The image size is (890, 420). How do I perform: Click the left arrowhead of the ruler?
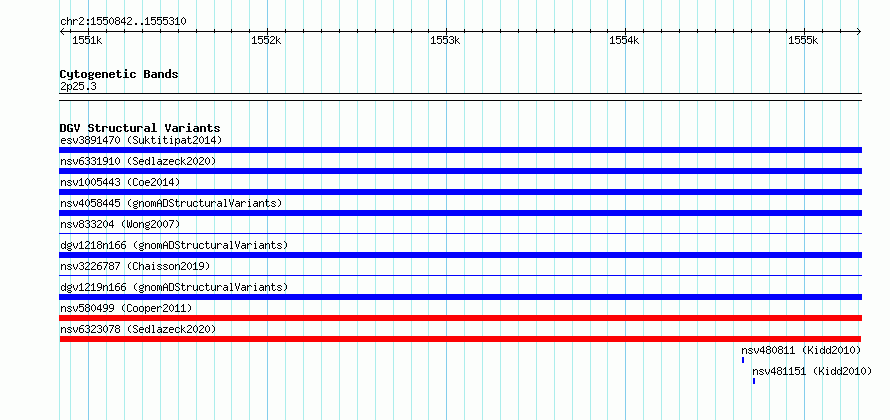[x=62, y=32]
